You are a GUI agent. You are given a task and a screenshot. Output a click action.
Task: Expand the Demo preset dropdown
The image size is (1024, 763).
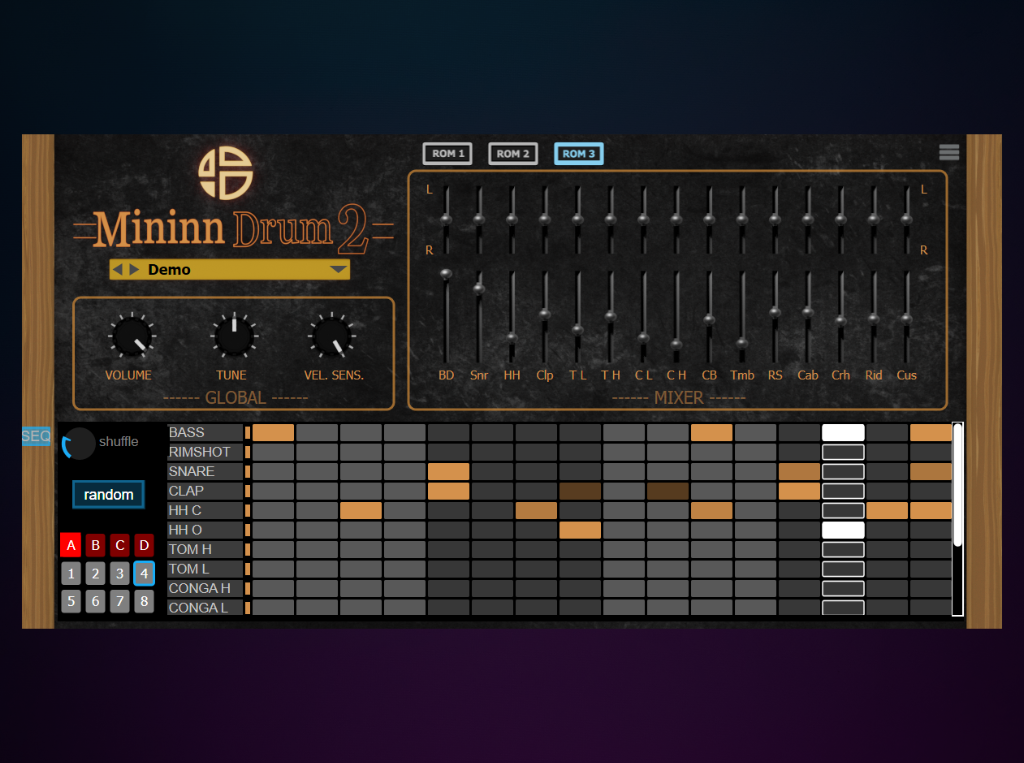pos(339,269)
